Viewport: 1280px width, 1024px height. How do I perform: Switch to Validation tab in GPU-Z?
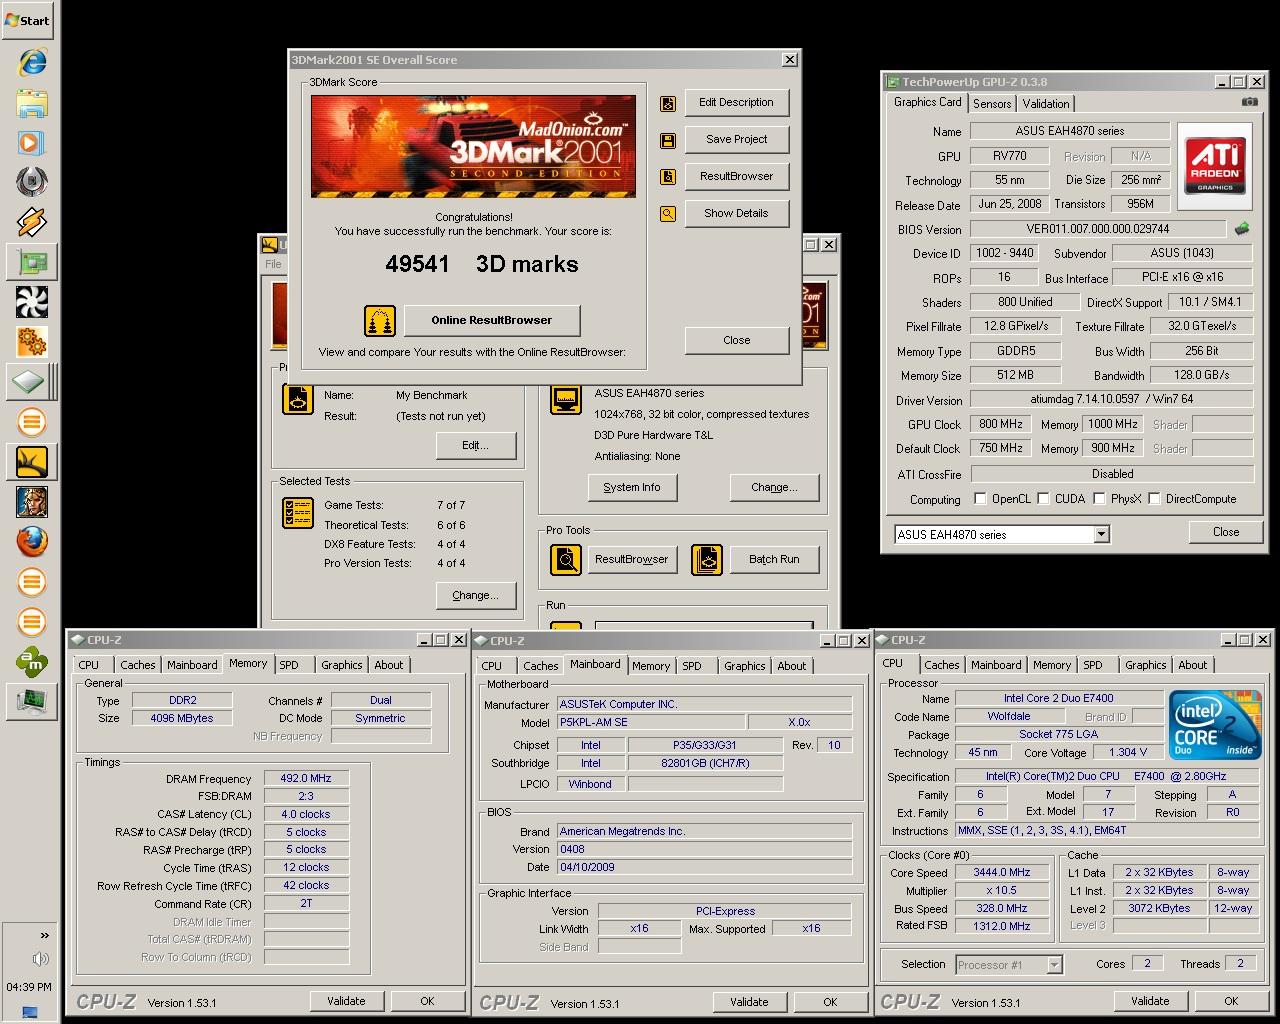point(1046,103)
